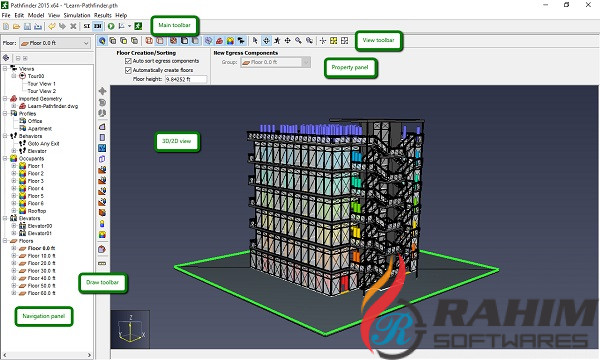Select the arrow Select tool
The width and height of the screenshot is (600, 360).
click(255, 41)
